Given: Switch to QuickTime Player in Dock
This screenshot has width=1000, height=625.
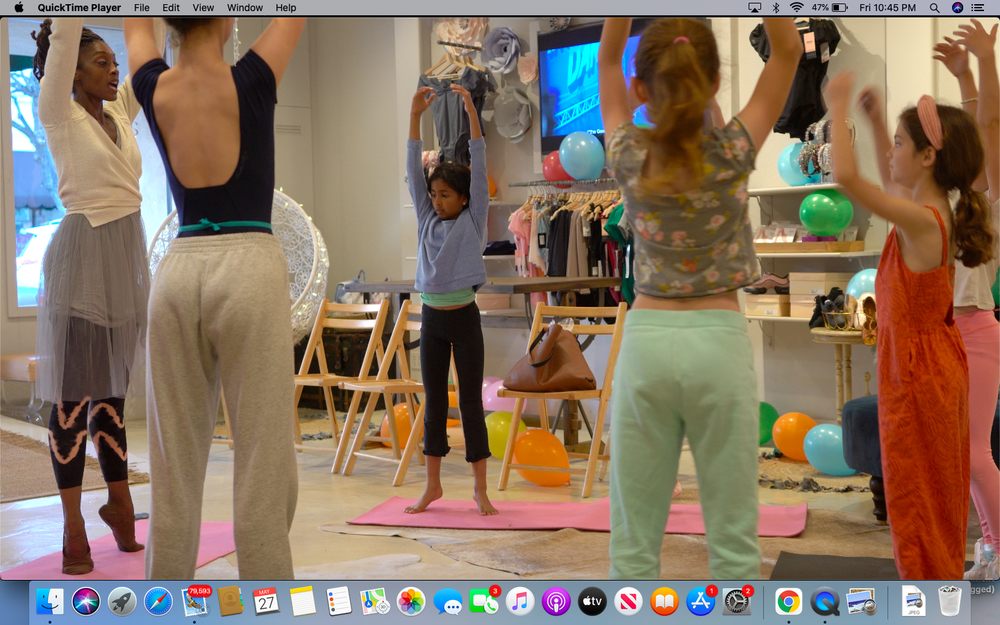Looking at the screenshot, I should tap(825, 601).
